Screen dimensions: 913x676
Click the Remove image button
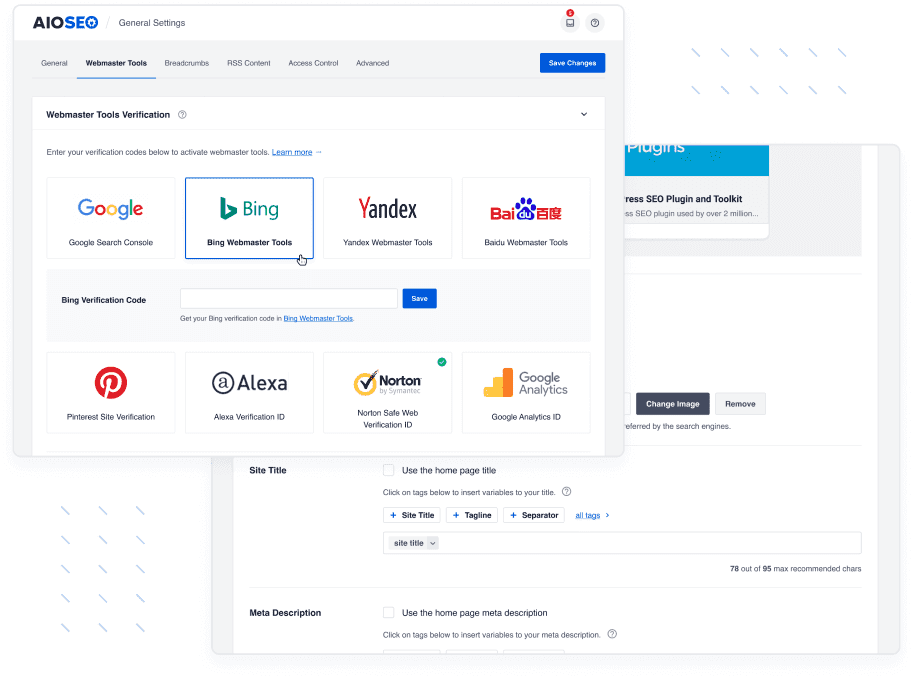click(740, 404)
